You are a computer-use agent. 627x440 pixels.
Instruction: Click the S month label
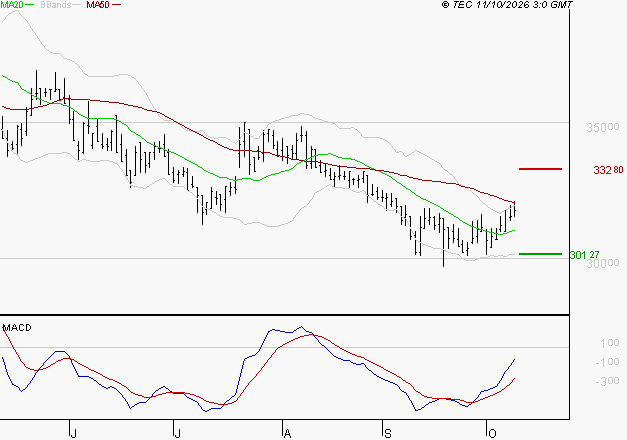pyautogui.click(x=387, y=433)
